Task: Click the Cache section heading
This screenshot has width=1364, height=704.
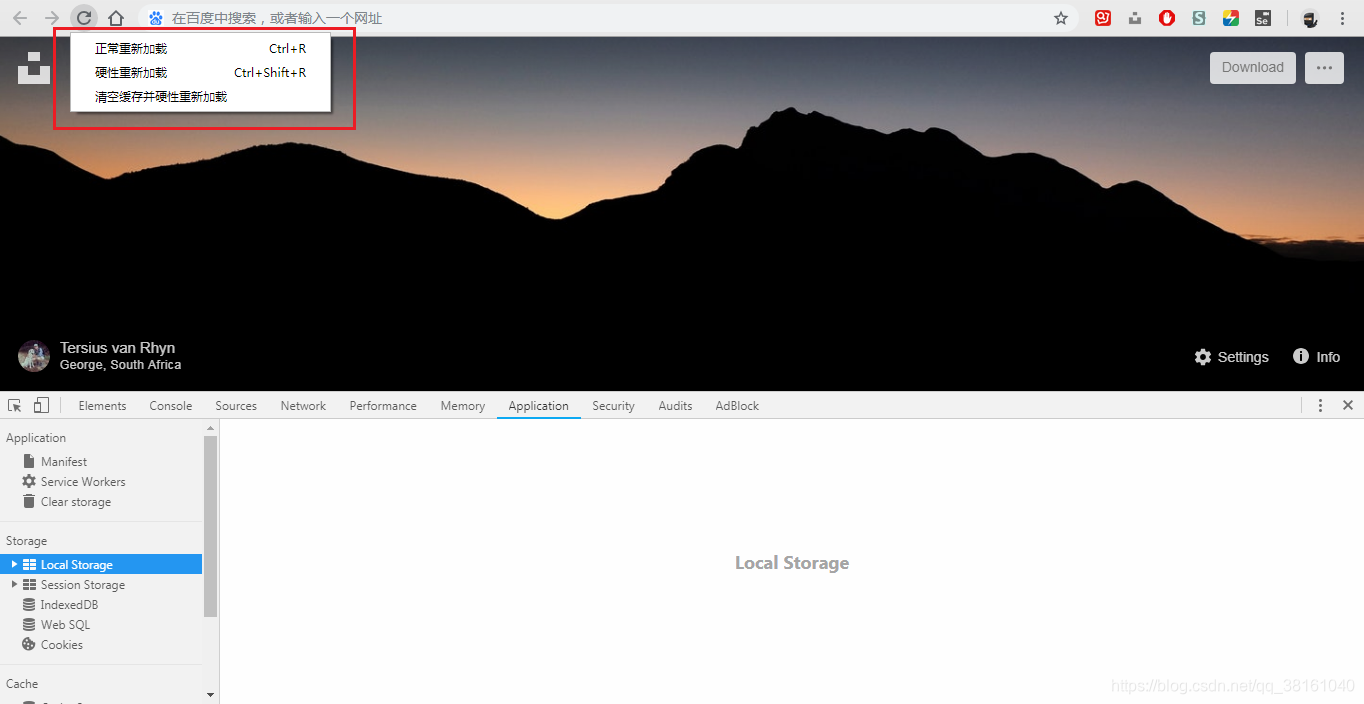Action: 22,684
